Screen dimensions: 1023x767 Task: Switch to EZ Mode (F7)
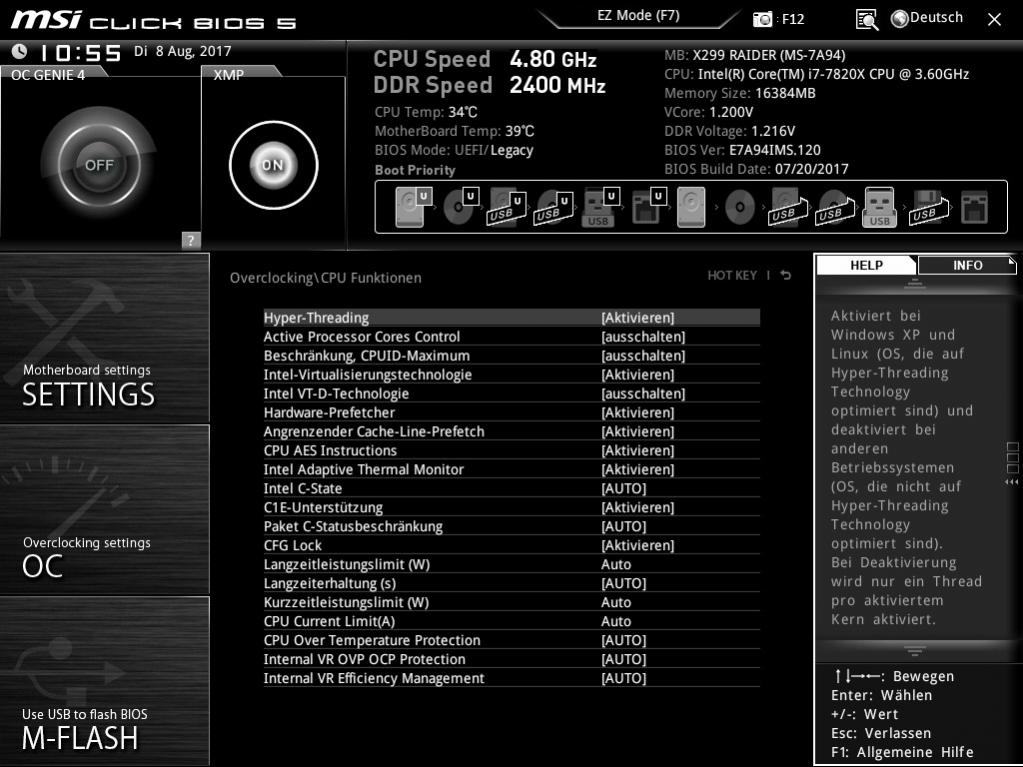639,15
